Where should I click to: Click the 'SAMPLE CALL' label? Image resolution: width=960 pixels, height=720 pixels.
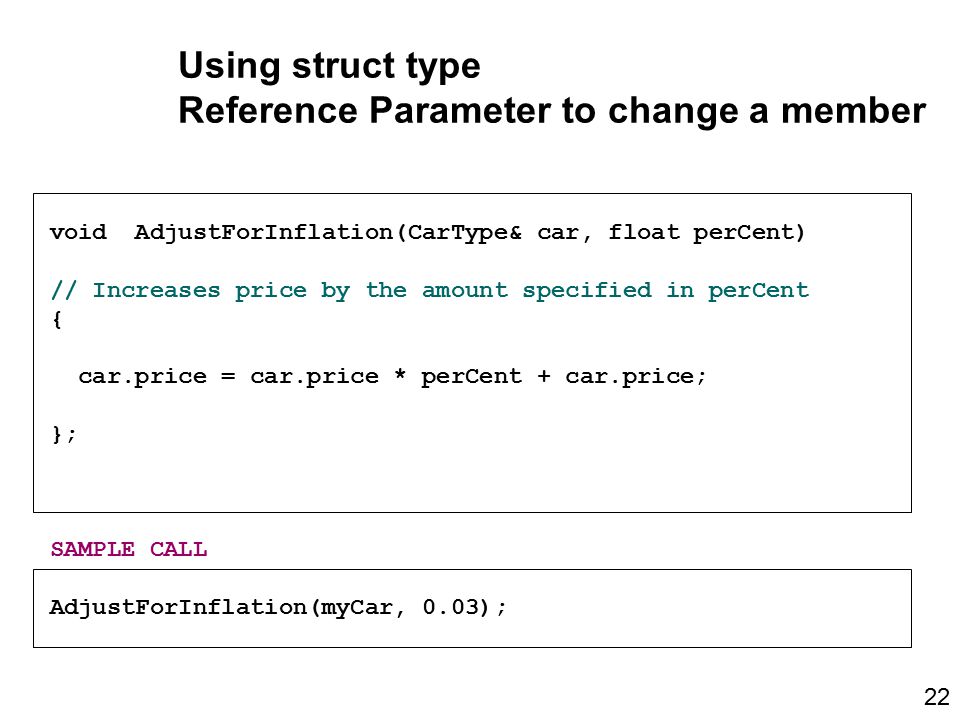pos(129,549)
